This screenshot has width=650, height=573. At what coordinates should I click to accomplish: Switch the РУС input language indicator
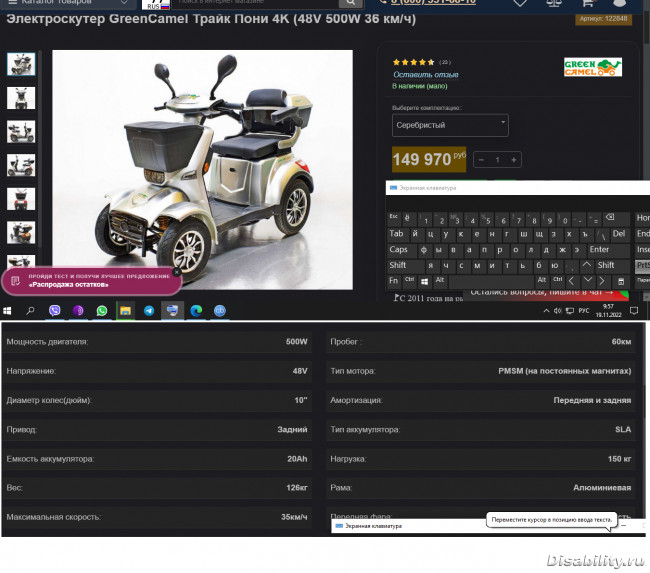(584, 311)
